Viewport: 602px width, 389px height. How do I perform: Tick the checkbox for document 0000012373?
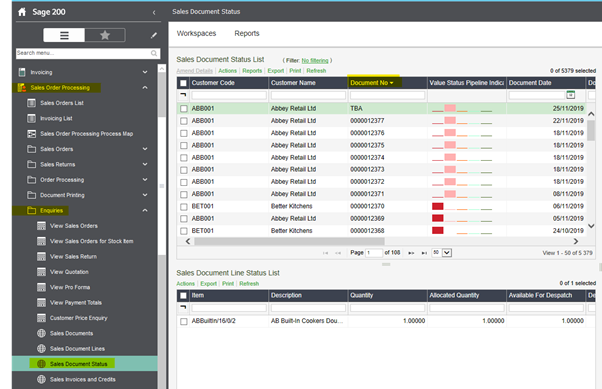tap(184, 170)
